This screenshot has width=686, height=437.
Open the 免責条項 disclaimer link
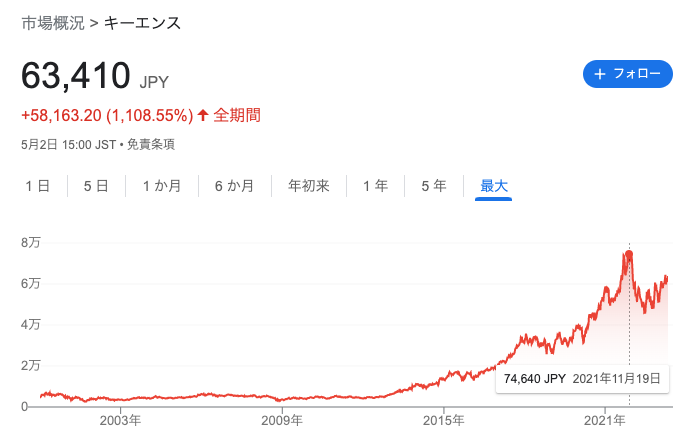coord(151,144)
